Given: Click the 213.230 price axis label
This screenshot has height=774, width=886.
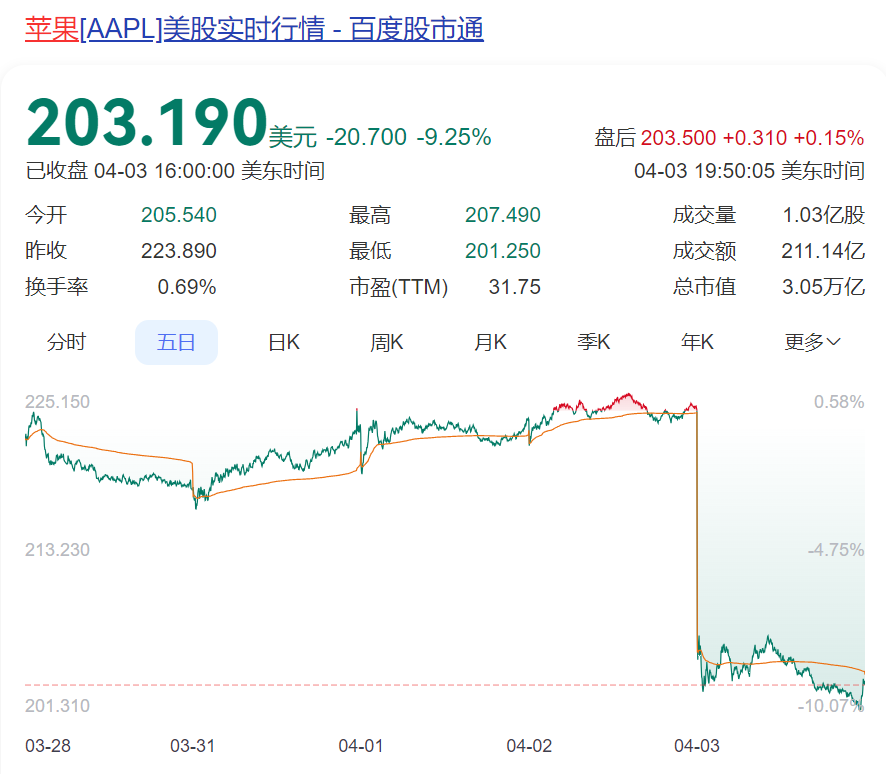Looking at the screenshot, I should 57,550.
